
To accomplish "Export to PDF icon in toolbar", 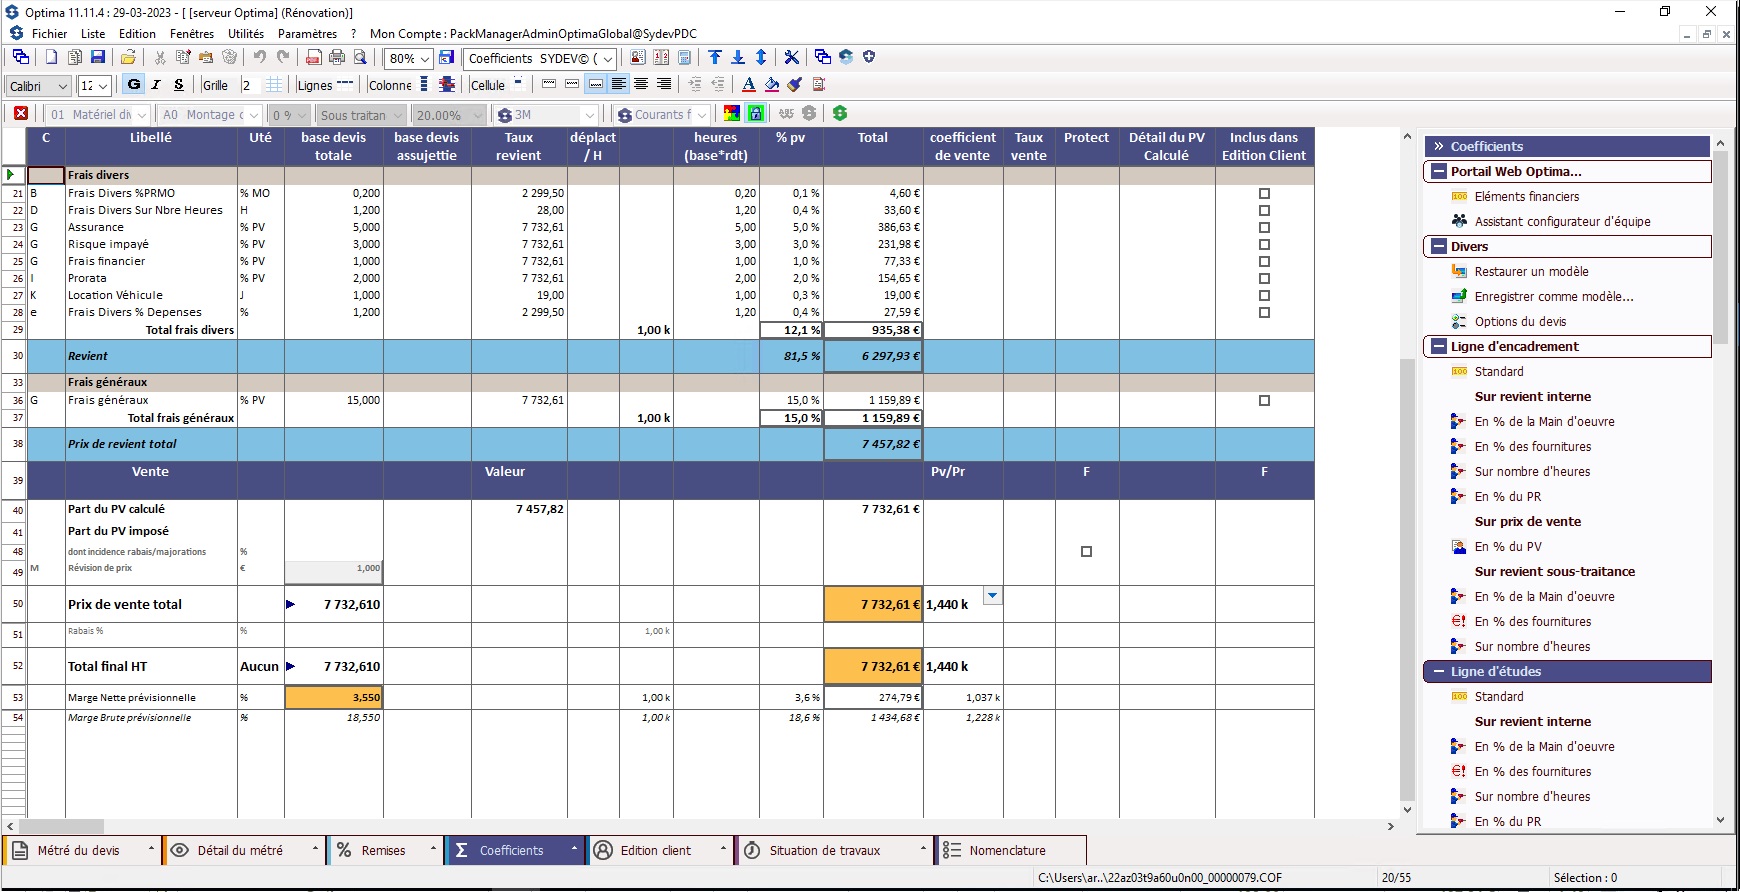I will pyautogui.click(x=314, y=58).
